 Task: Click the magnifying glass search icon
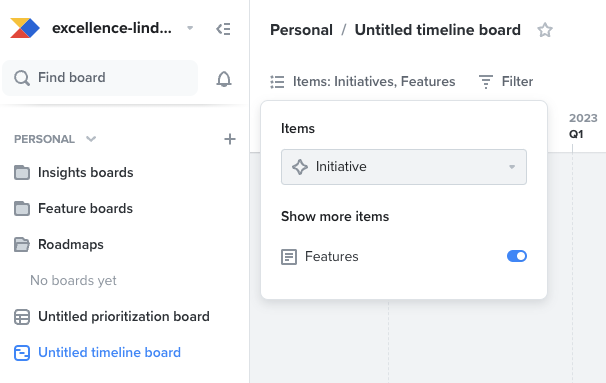pyautogui.click(x=22, y=78)
